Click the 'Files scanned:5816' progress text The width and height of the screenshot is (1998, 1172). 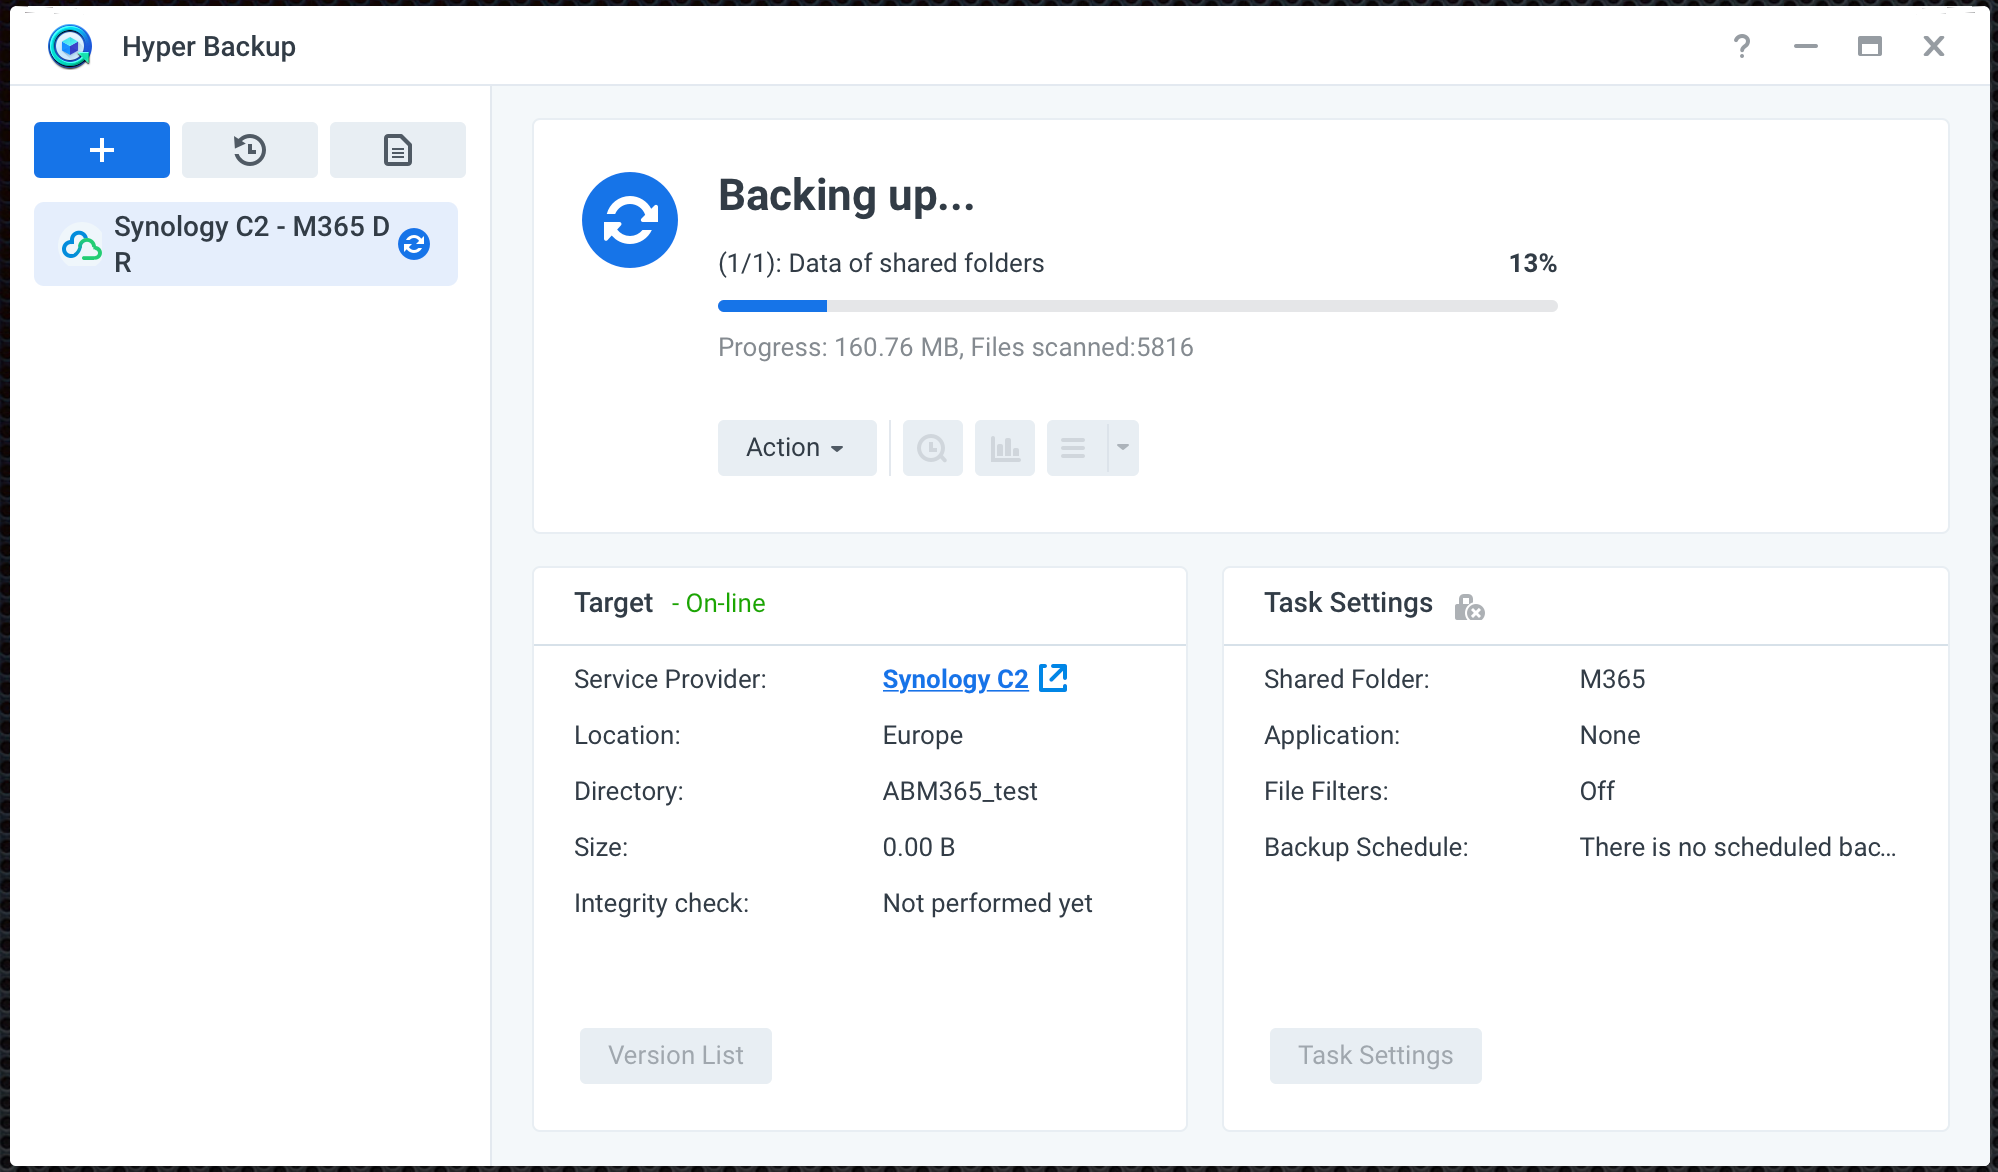[1082, 347]
